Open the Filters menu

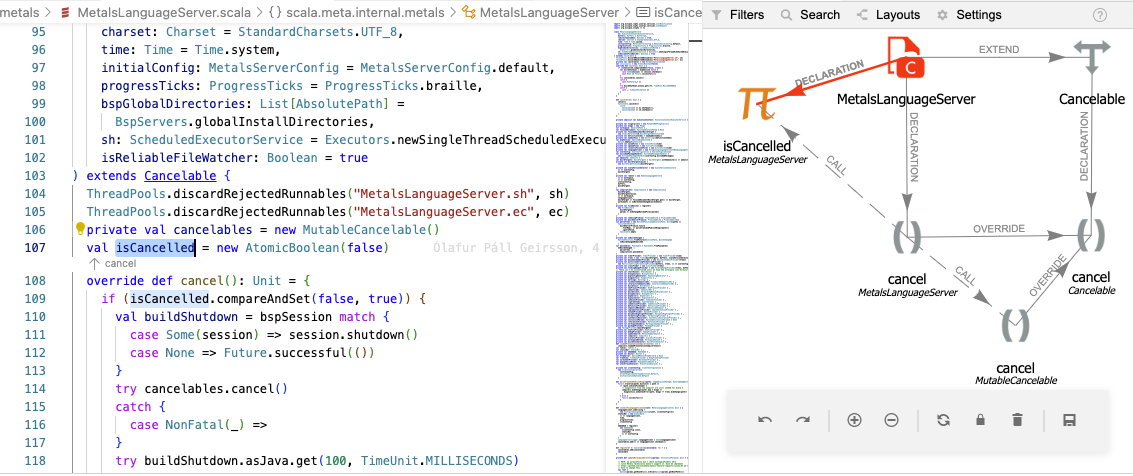(738, 14)
